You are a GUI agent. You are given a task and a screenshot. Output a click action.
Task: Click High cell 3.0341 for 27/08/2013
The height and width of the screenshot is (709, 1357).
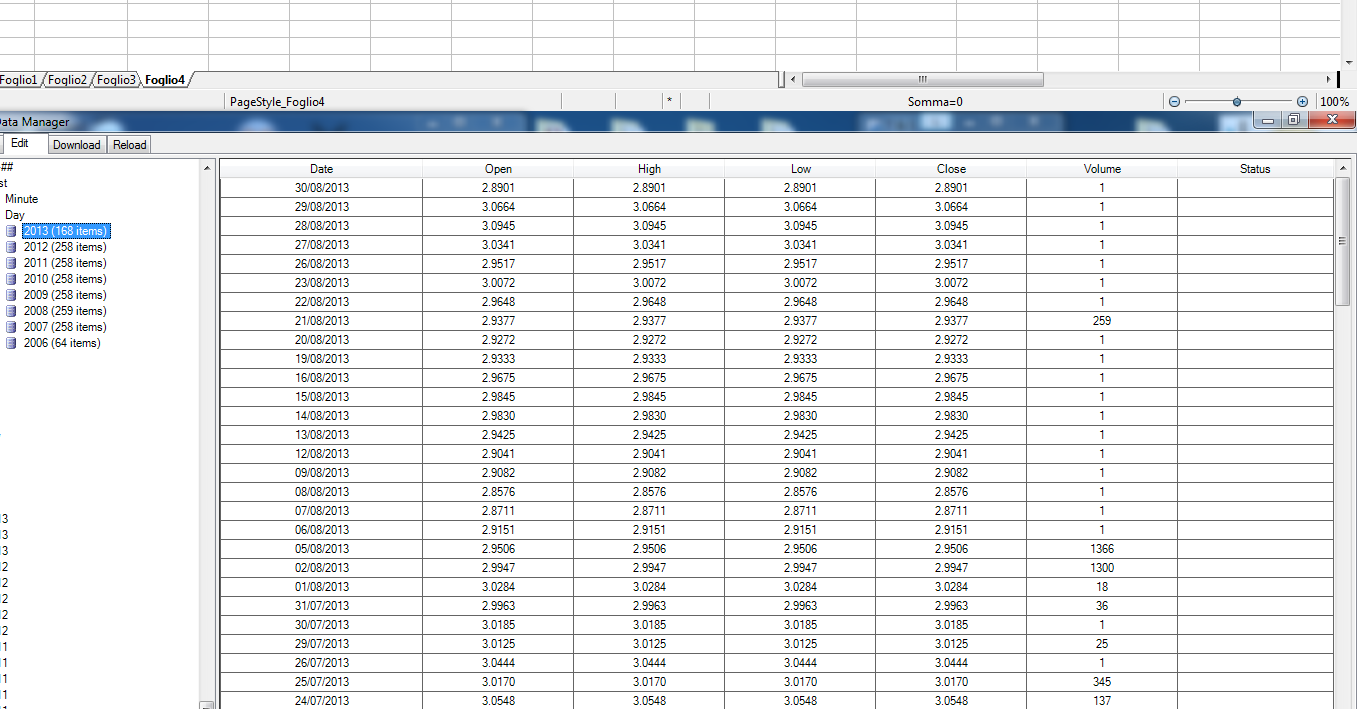[x=649, y=245]
